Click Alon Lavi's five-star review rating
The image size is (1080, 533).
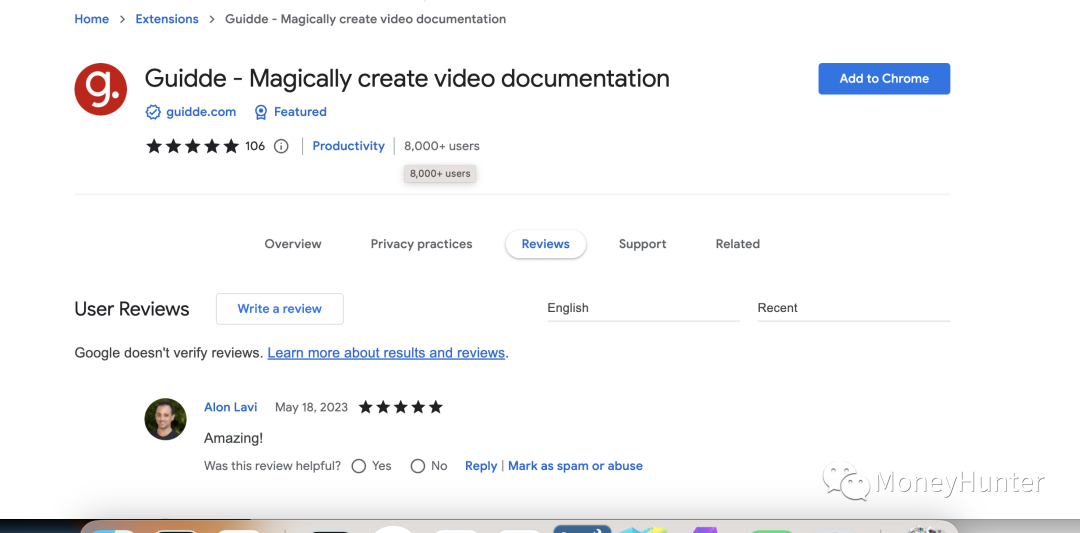400,407
